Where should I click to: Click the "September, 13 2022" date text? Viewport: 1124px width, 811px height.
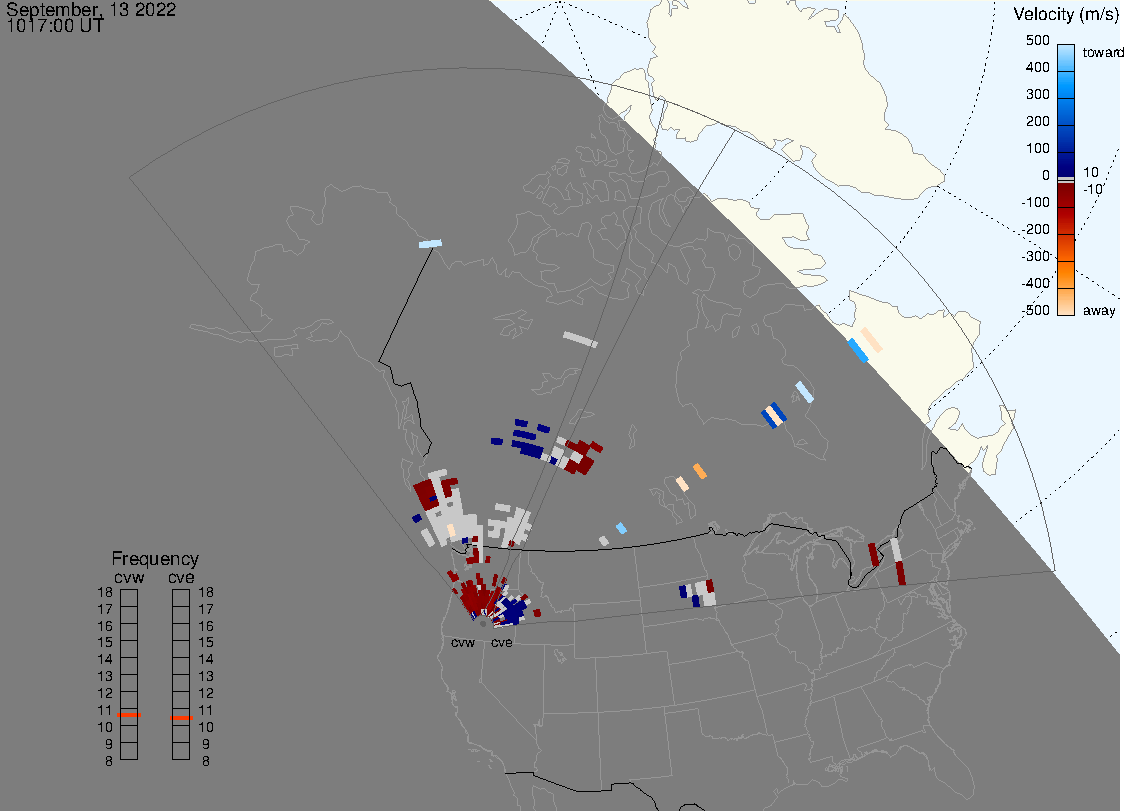coord(91,10)
